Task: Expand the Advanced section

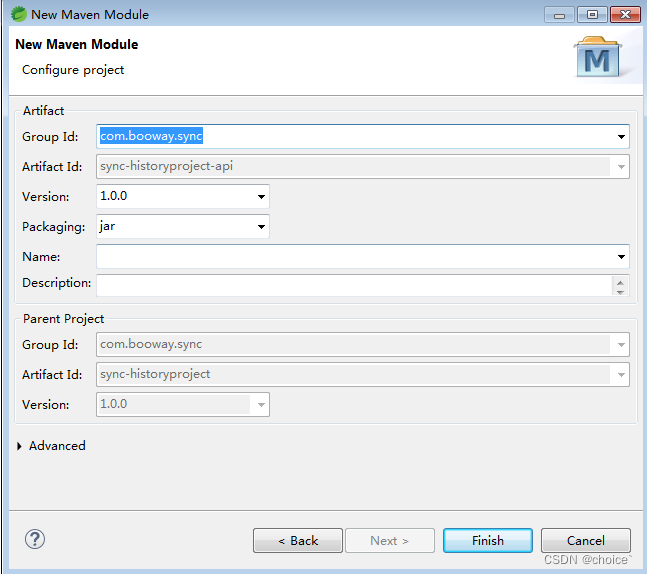Action: pos(19,446)
